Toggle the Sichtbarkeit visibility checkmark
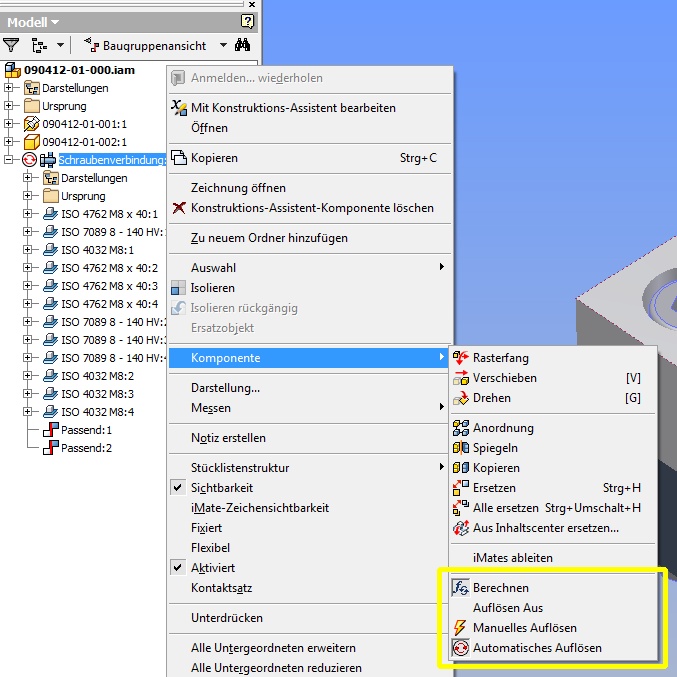 pyautogui.click(x=177, y=488)
